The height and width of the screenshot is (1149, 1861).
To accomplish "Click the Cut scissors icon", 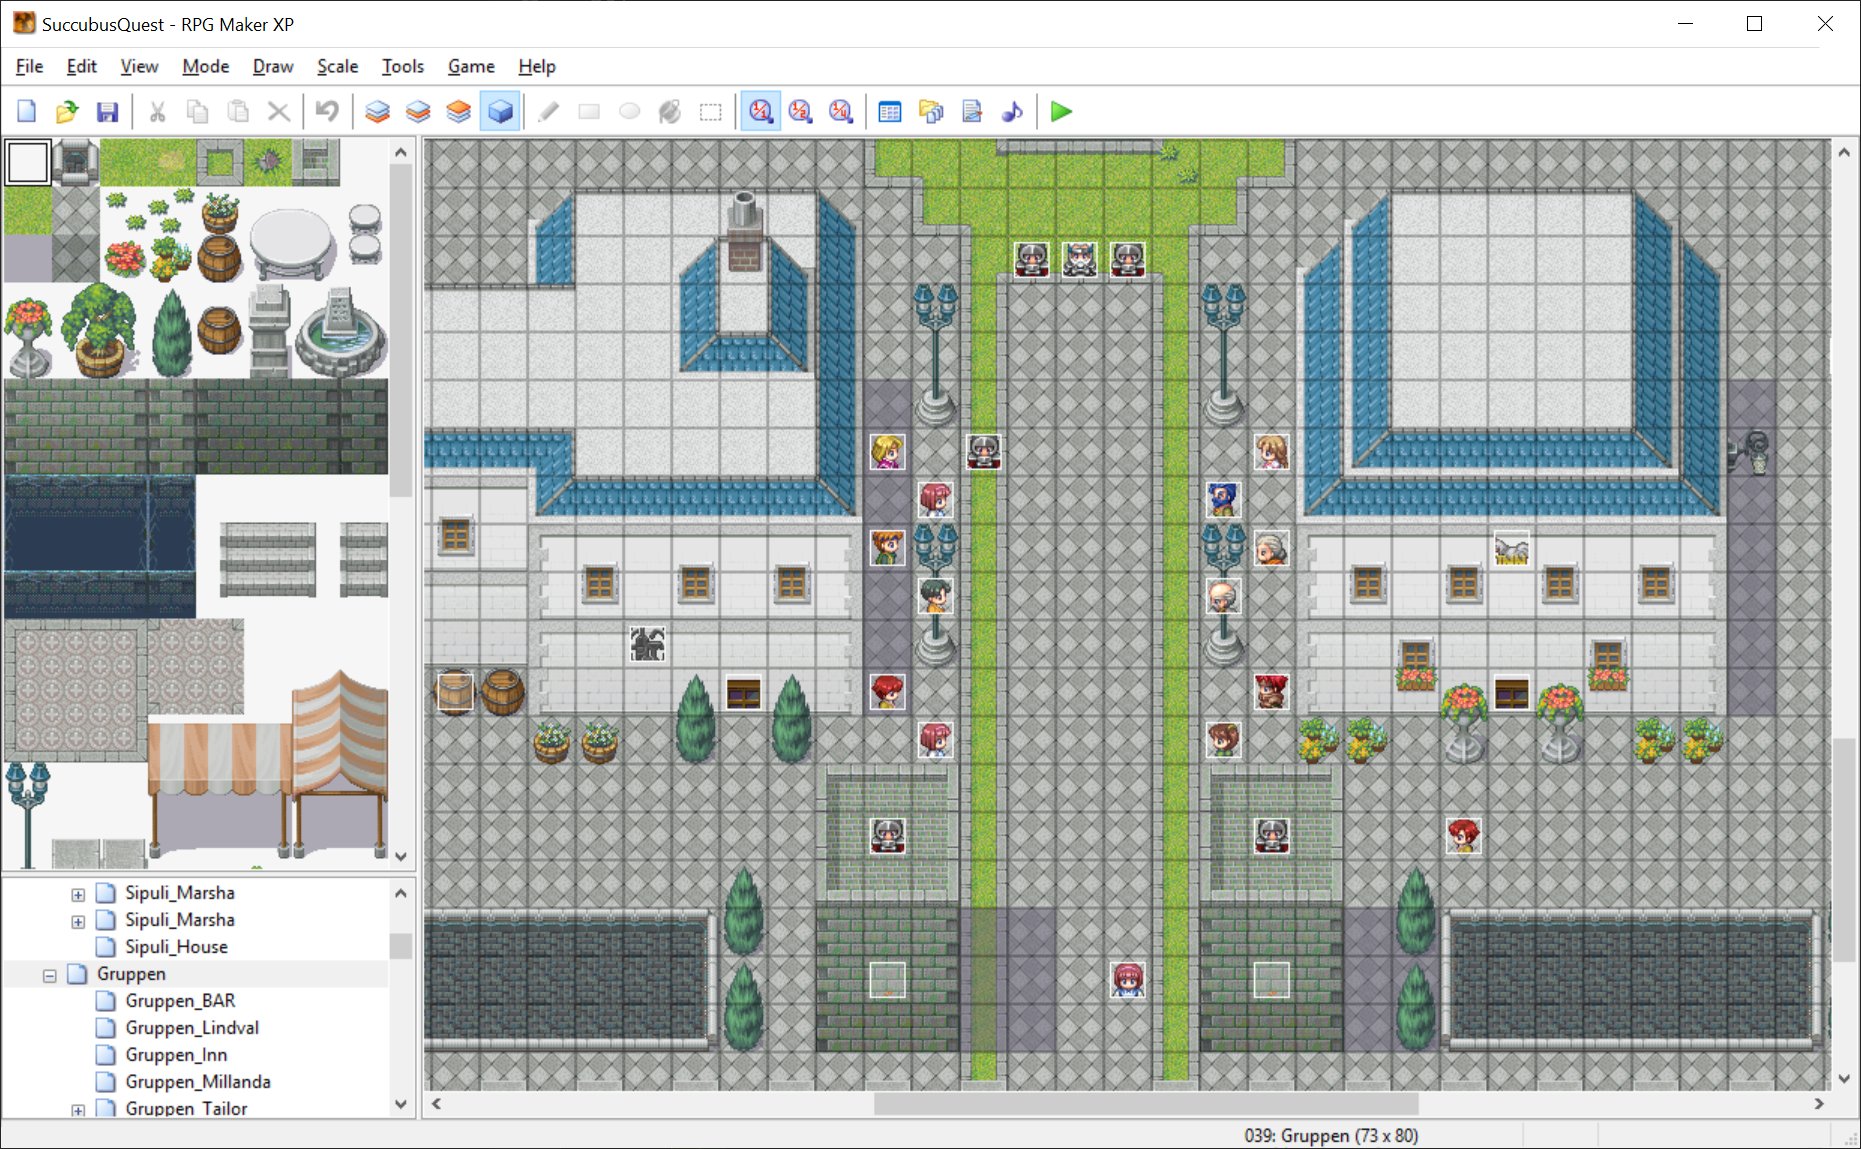I will [x=157, y=111].
